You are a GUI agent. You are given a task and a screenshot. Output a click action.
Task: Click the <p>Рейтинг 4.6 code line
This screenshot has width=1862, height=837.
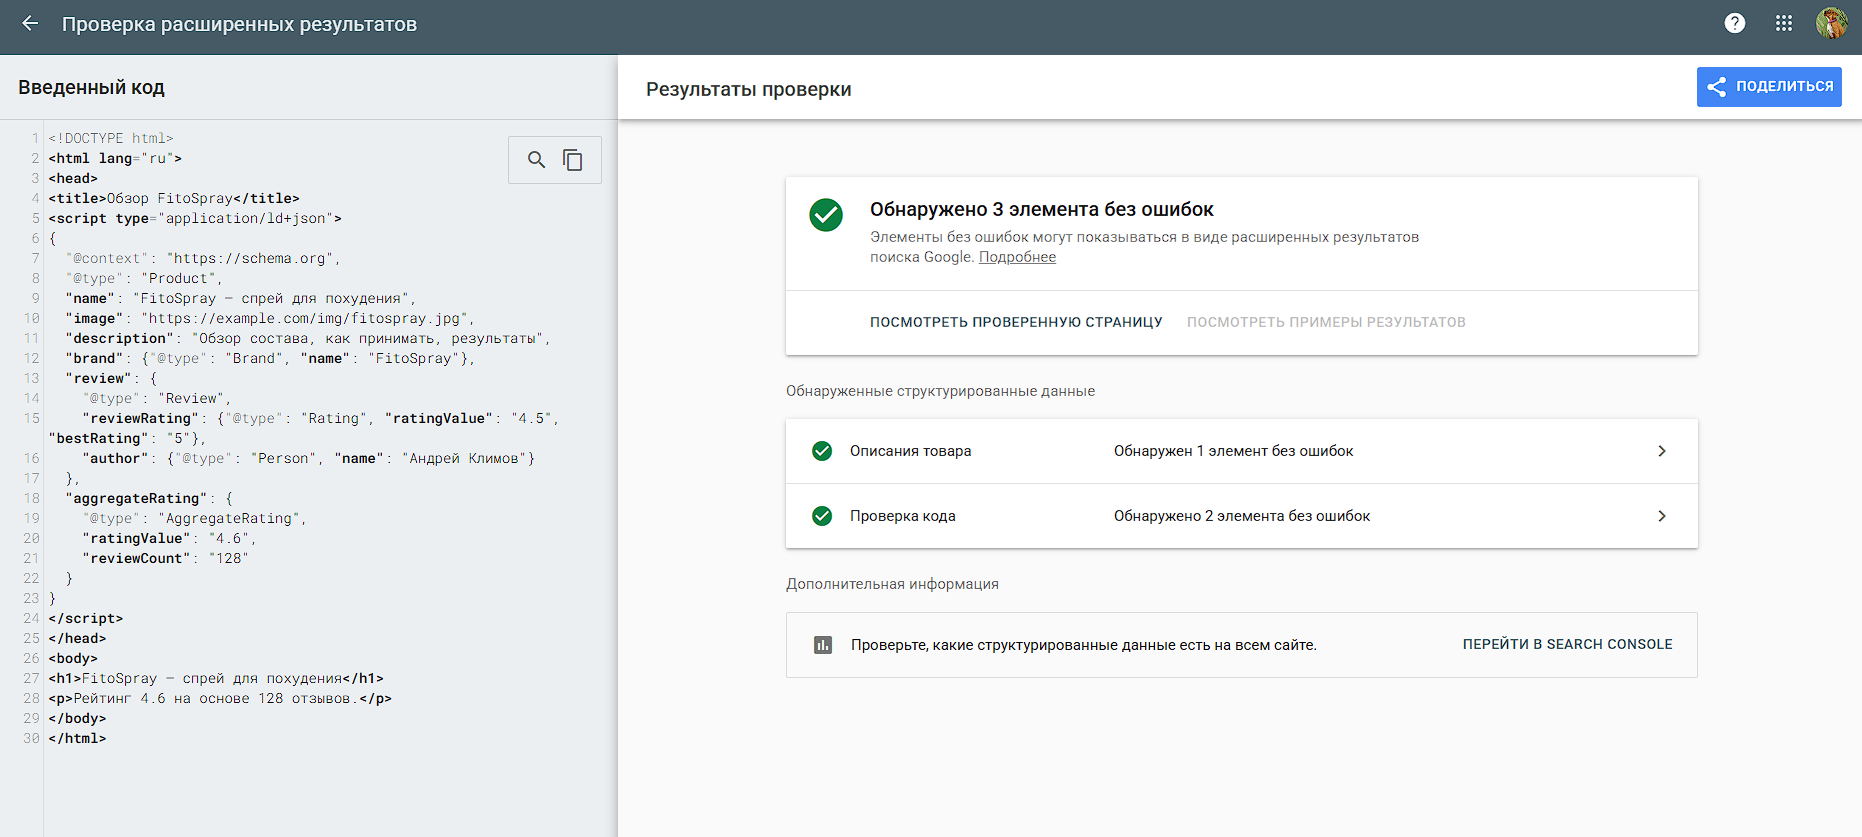tap(220, 698)
